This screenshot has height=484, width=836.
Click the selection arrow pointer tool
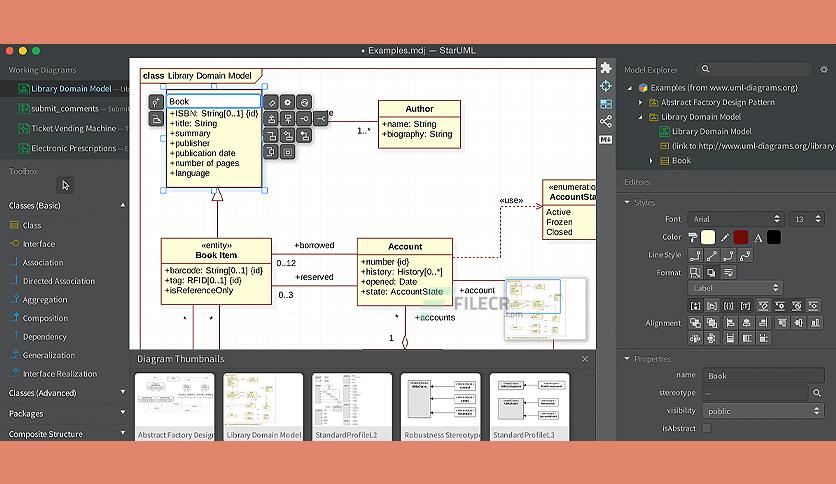point(65,185)
